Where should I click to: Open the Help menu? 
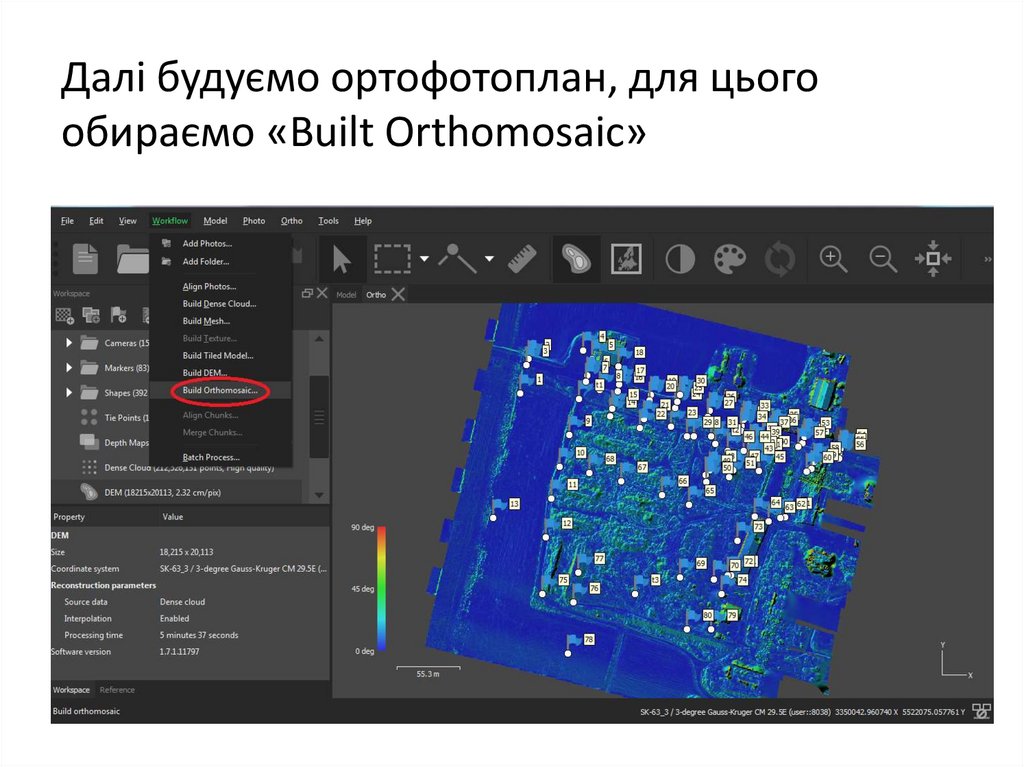click(x=363, y=221)
